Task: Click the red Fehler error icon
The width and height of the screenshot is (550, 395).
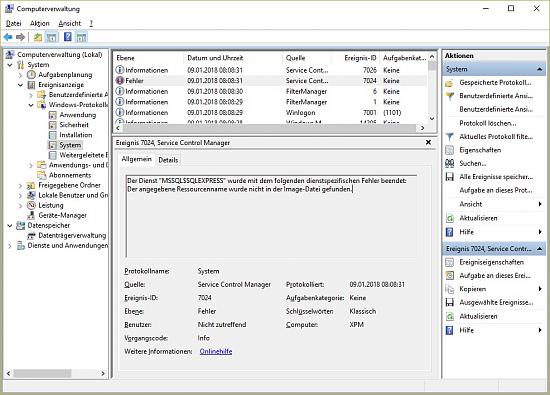Action: pos(120,81)
